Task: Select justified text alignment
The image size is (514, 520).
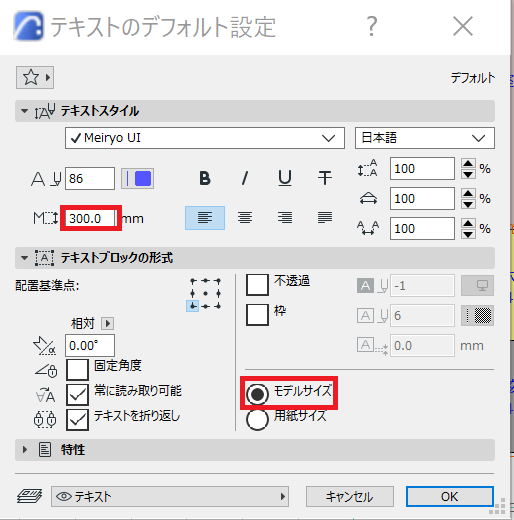Action: (x=325, y=218)
